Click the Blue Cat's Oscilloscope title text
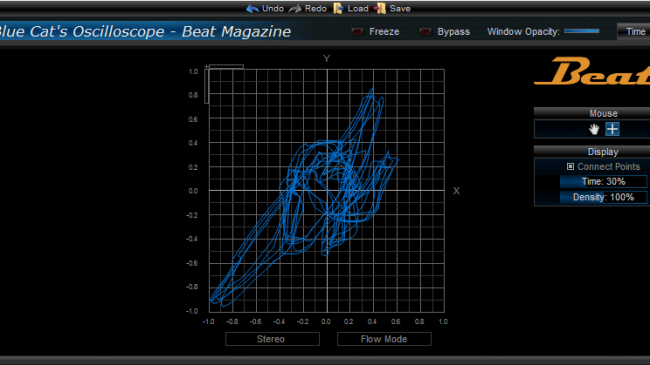 (145, 32)
